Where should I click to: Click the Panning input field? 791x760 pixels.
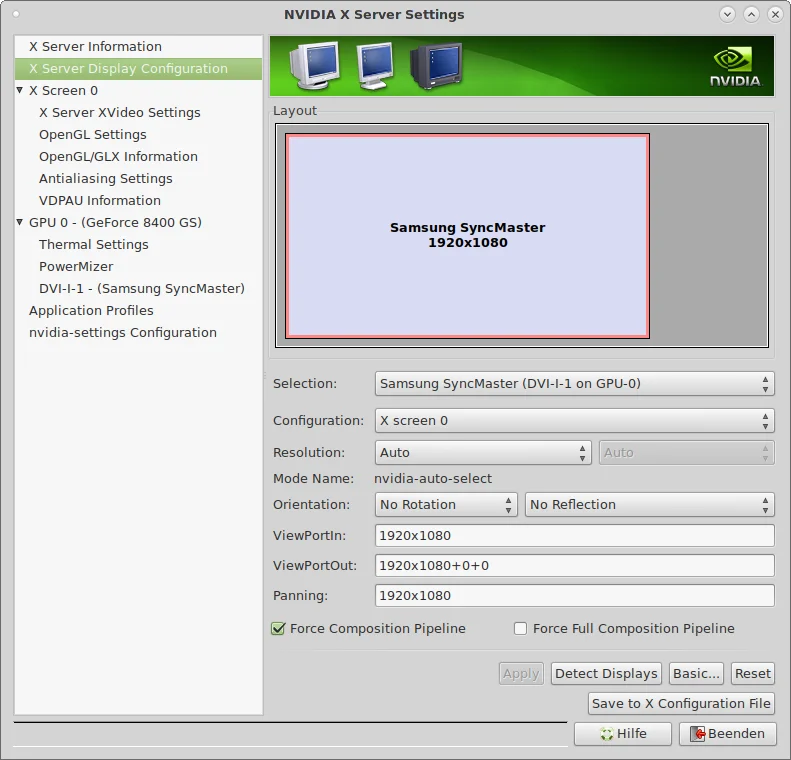574,596
